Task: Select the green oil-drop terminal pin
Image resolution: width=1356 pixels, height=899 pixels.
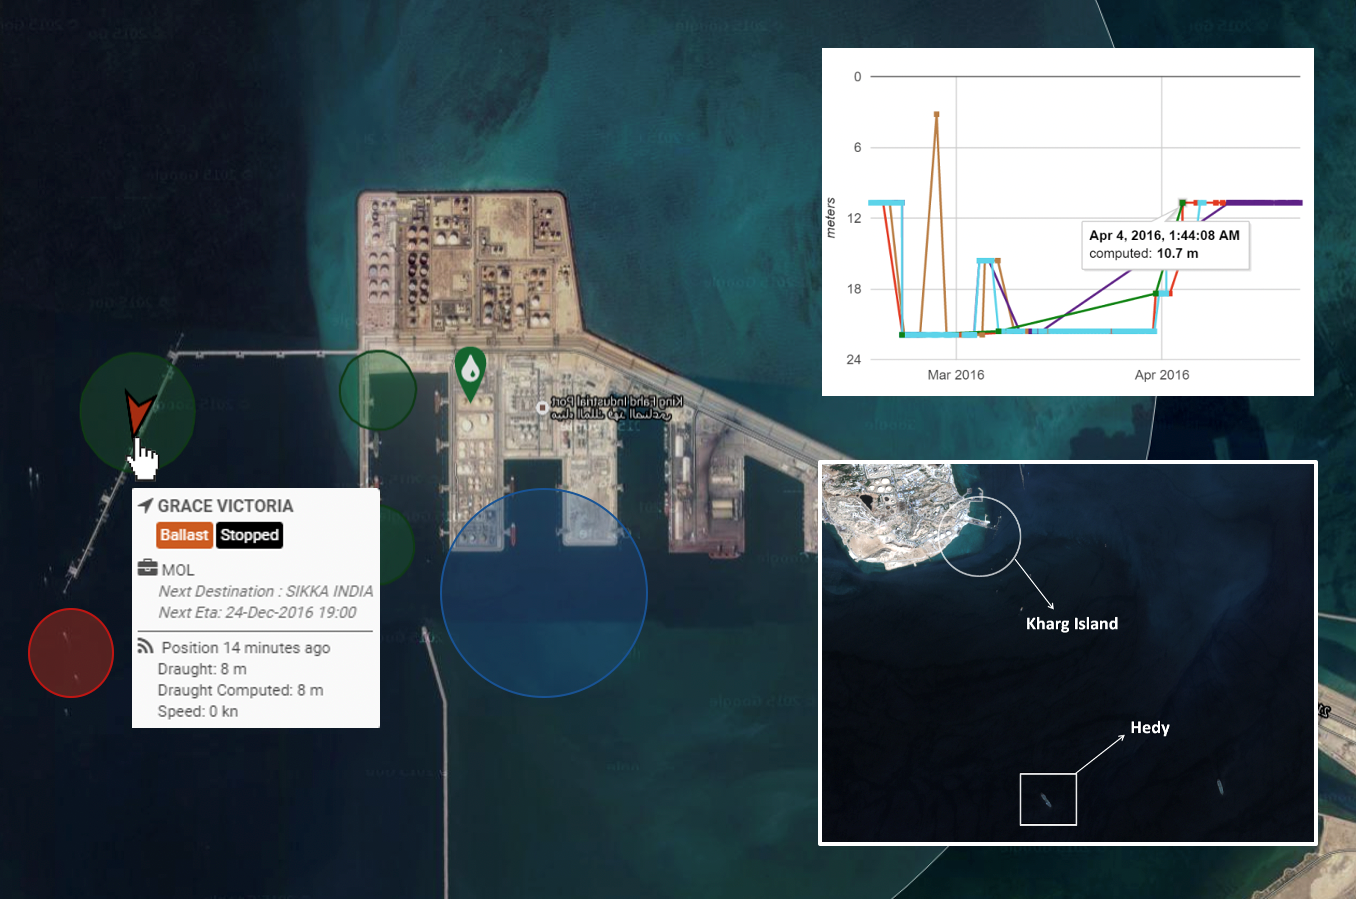Action: pos(470,373)
